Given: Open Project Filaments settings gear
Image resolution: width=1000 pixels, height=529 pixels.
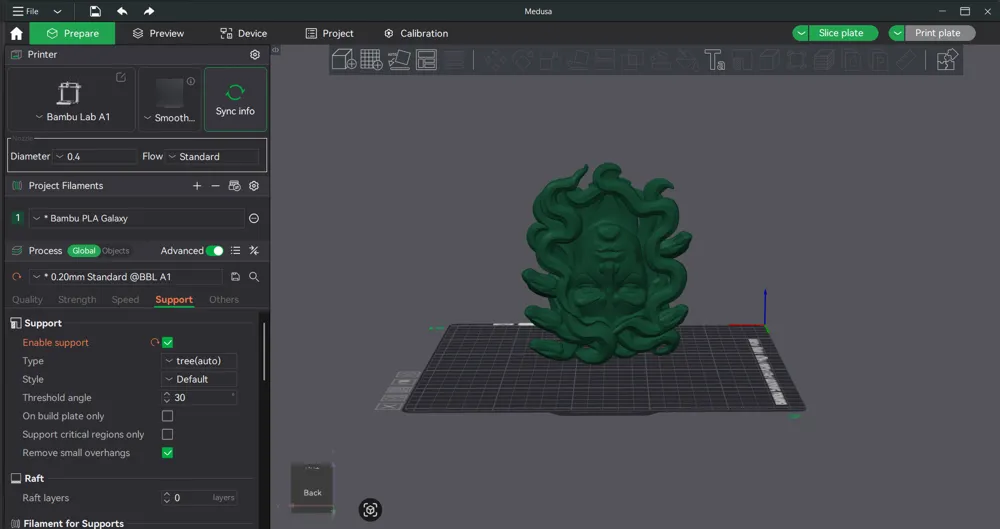Looking at the screenshot, I should click(x=254, y=186).
